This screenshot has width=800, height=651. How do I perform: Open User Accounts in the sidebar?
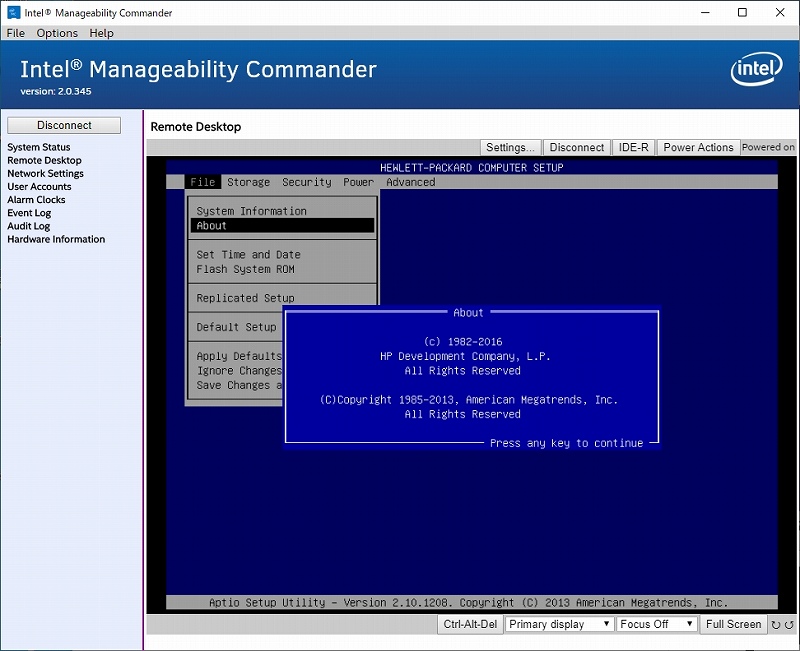coord(39,187)
